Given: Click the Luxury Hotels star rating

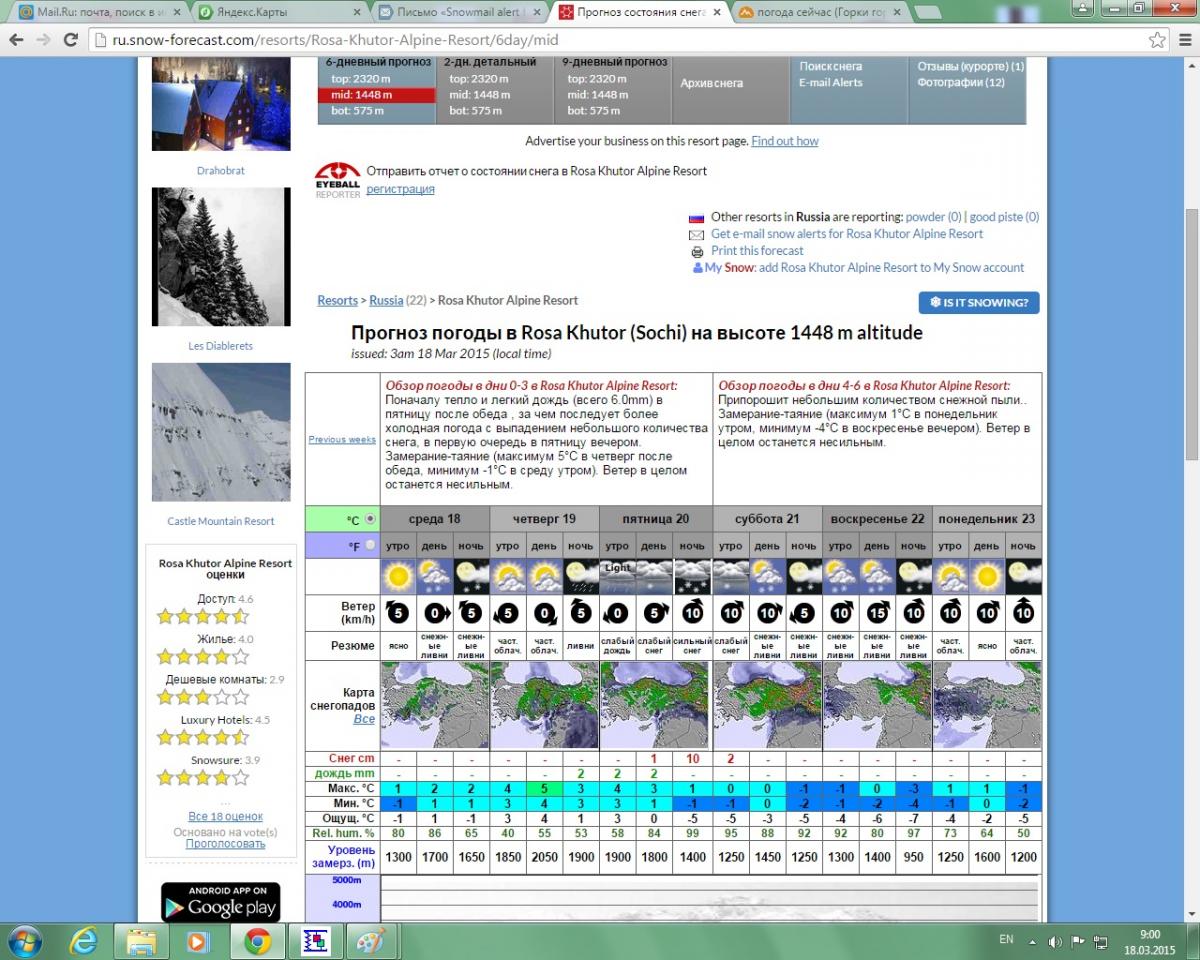Looking at the screenshot, I should tap(202, 738).
